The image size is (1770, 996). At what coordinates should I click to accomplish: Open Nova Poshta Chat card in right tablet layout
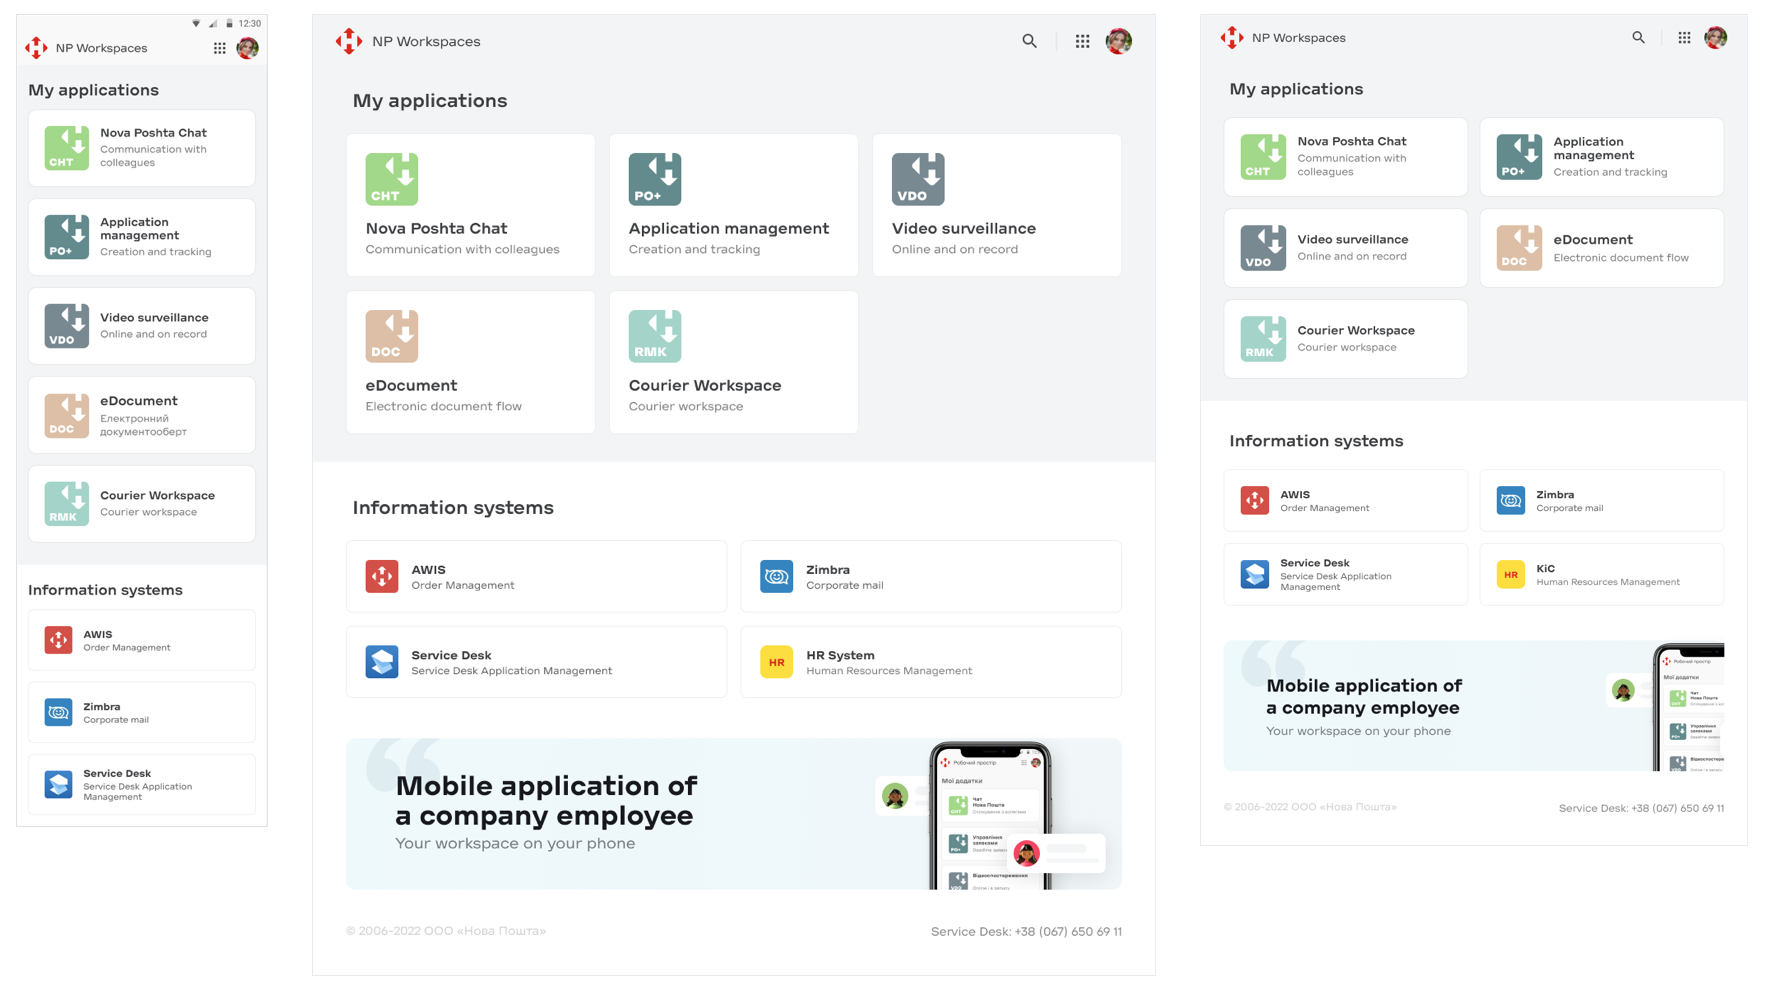[1346, 157]
